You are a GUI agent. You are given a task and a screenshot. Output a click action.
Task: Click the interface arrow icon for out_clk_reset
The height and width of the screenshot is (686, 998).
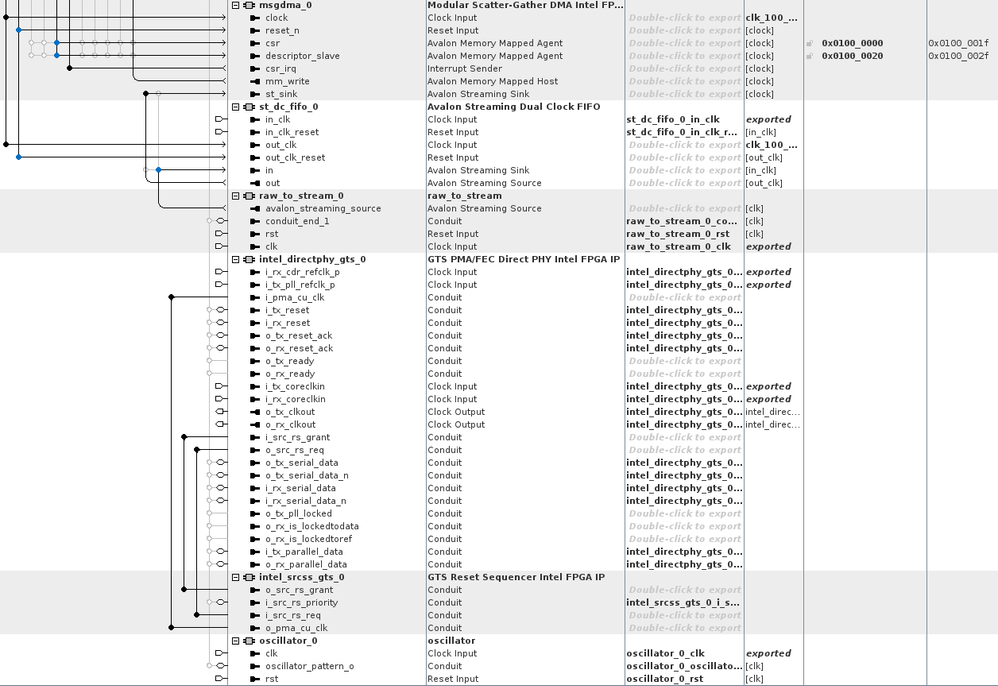pos(255,158)
